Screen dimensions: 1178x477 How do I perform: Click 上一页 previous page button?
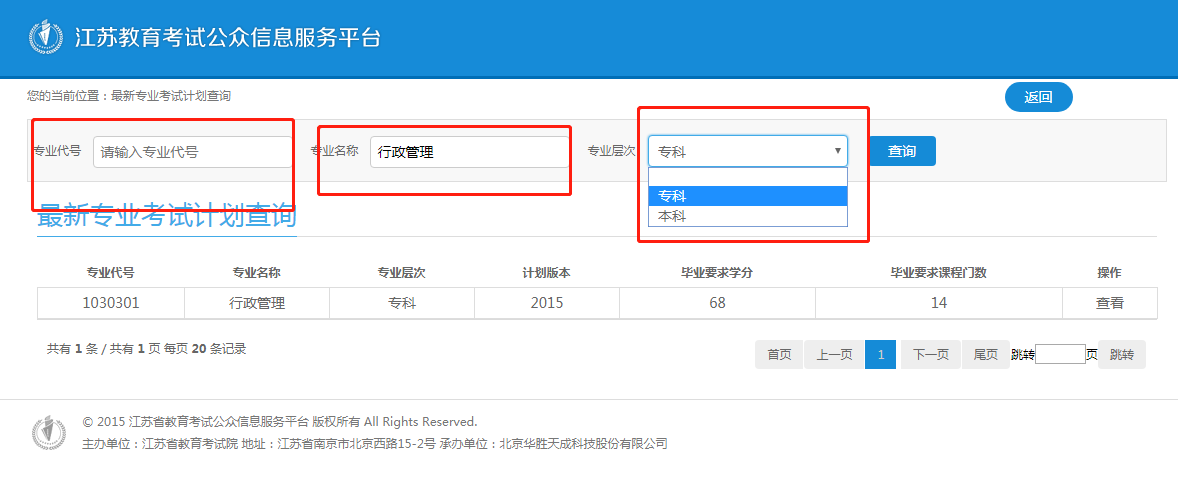(835, 355)
